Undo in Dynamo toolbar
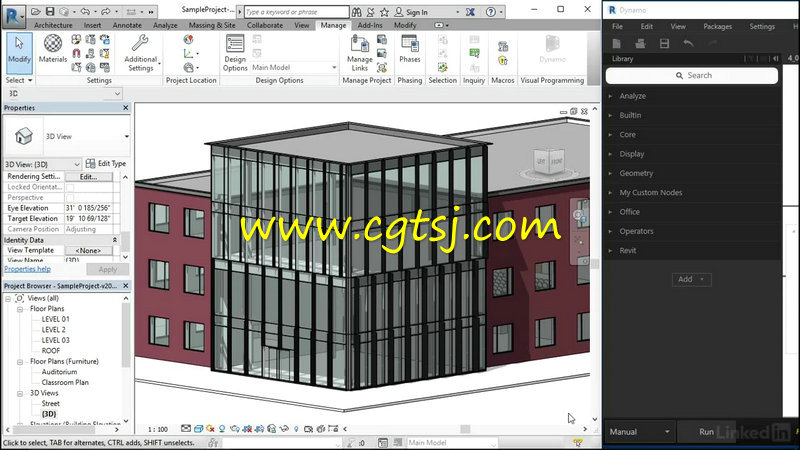 click(688, 44)
